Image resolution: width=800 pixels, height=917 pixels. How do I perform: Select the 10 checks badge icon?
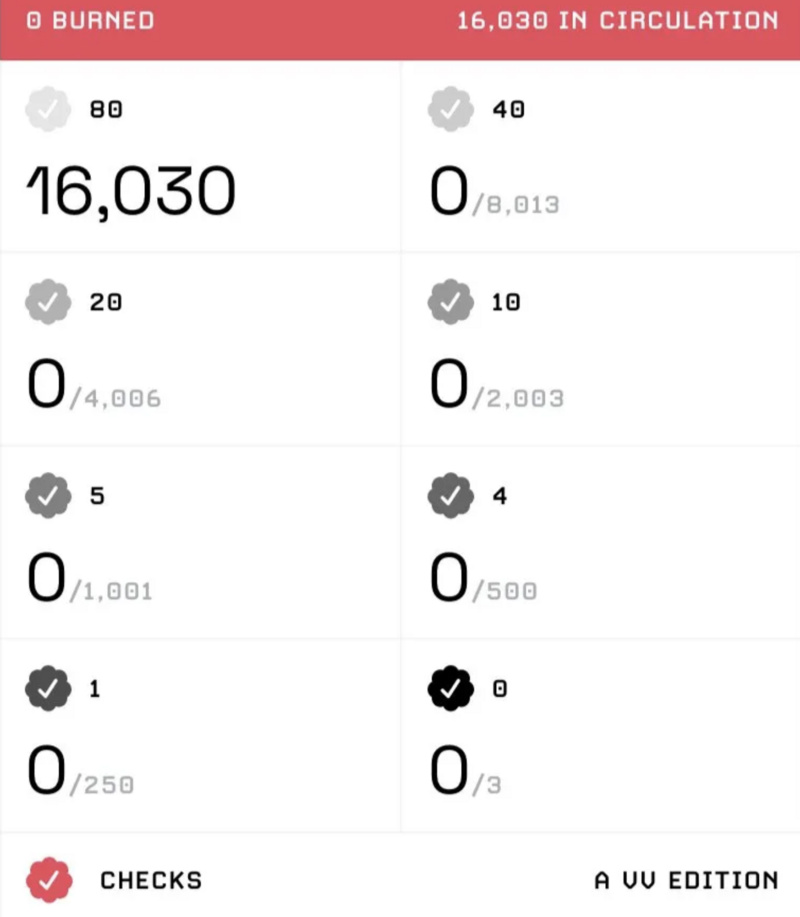pyautogui.click(x=450, y=302)
